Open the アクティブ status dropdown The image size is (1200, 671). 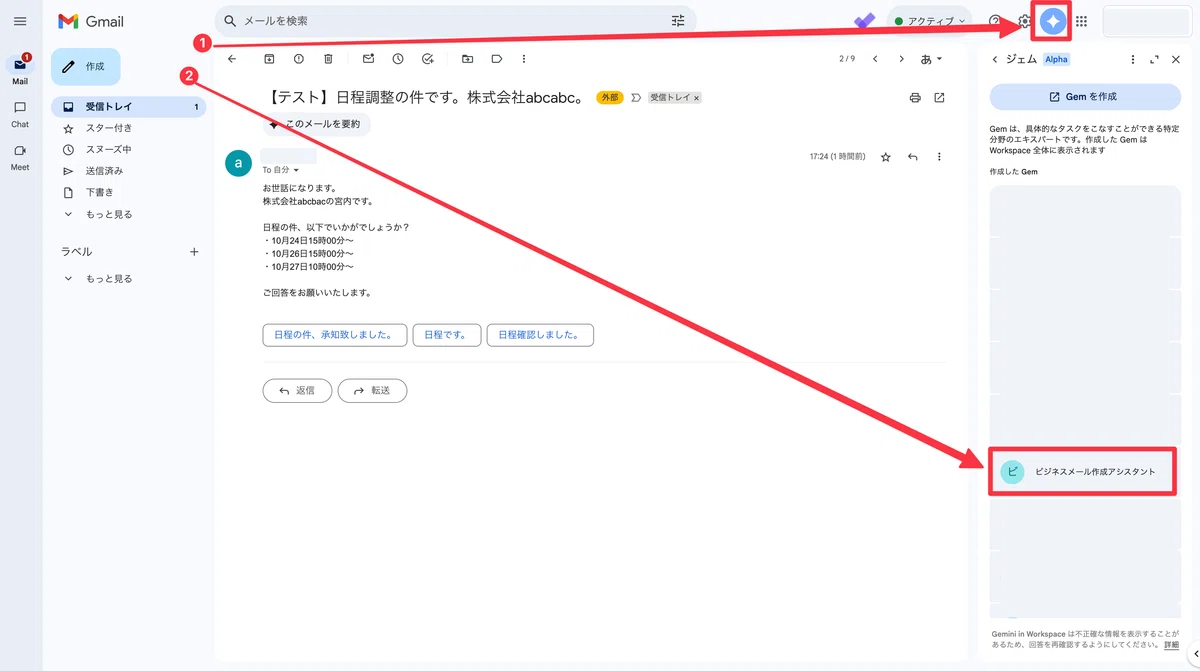[x=930, y=21]
